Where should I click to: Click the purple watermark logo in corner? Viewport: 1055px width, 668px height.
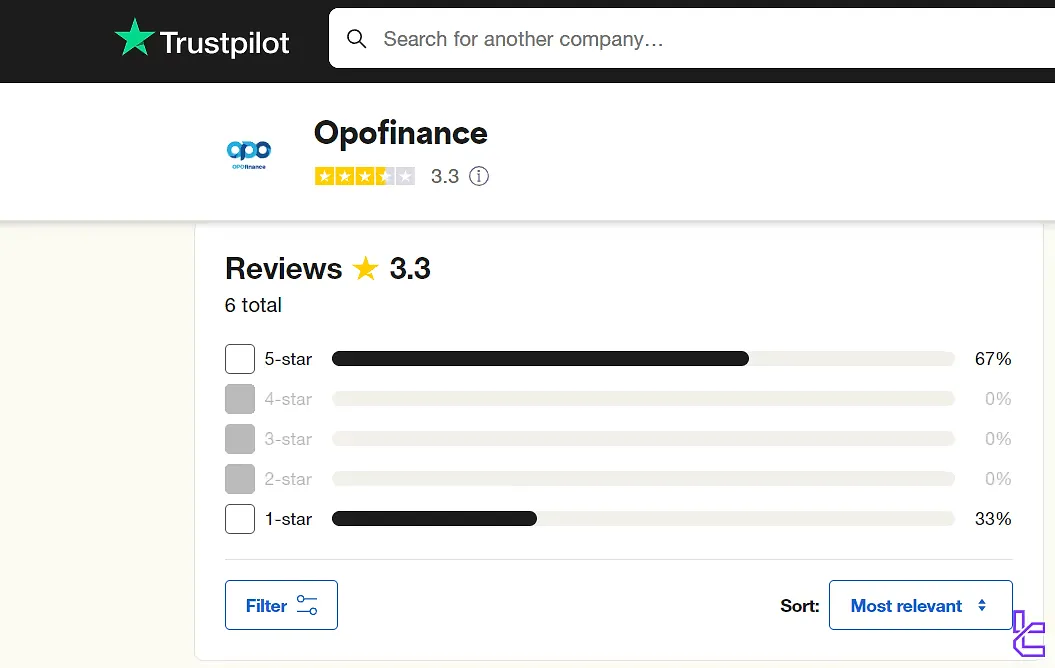click(x=1029, y=633)
